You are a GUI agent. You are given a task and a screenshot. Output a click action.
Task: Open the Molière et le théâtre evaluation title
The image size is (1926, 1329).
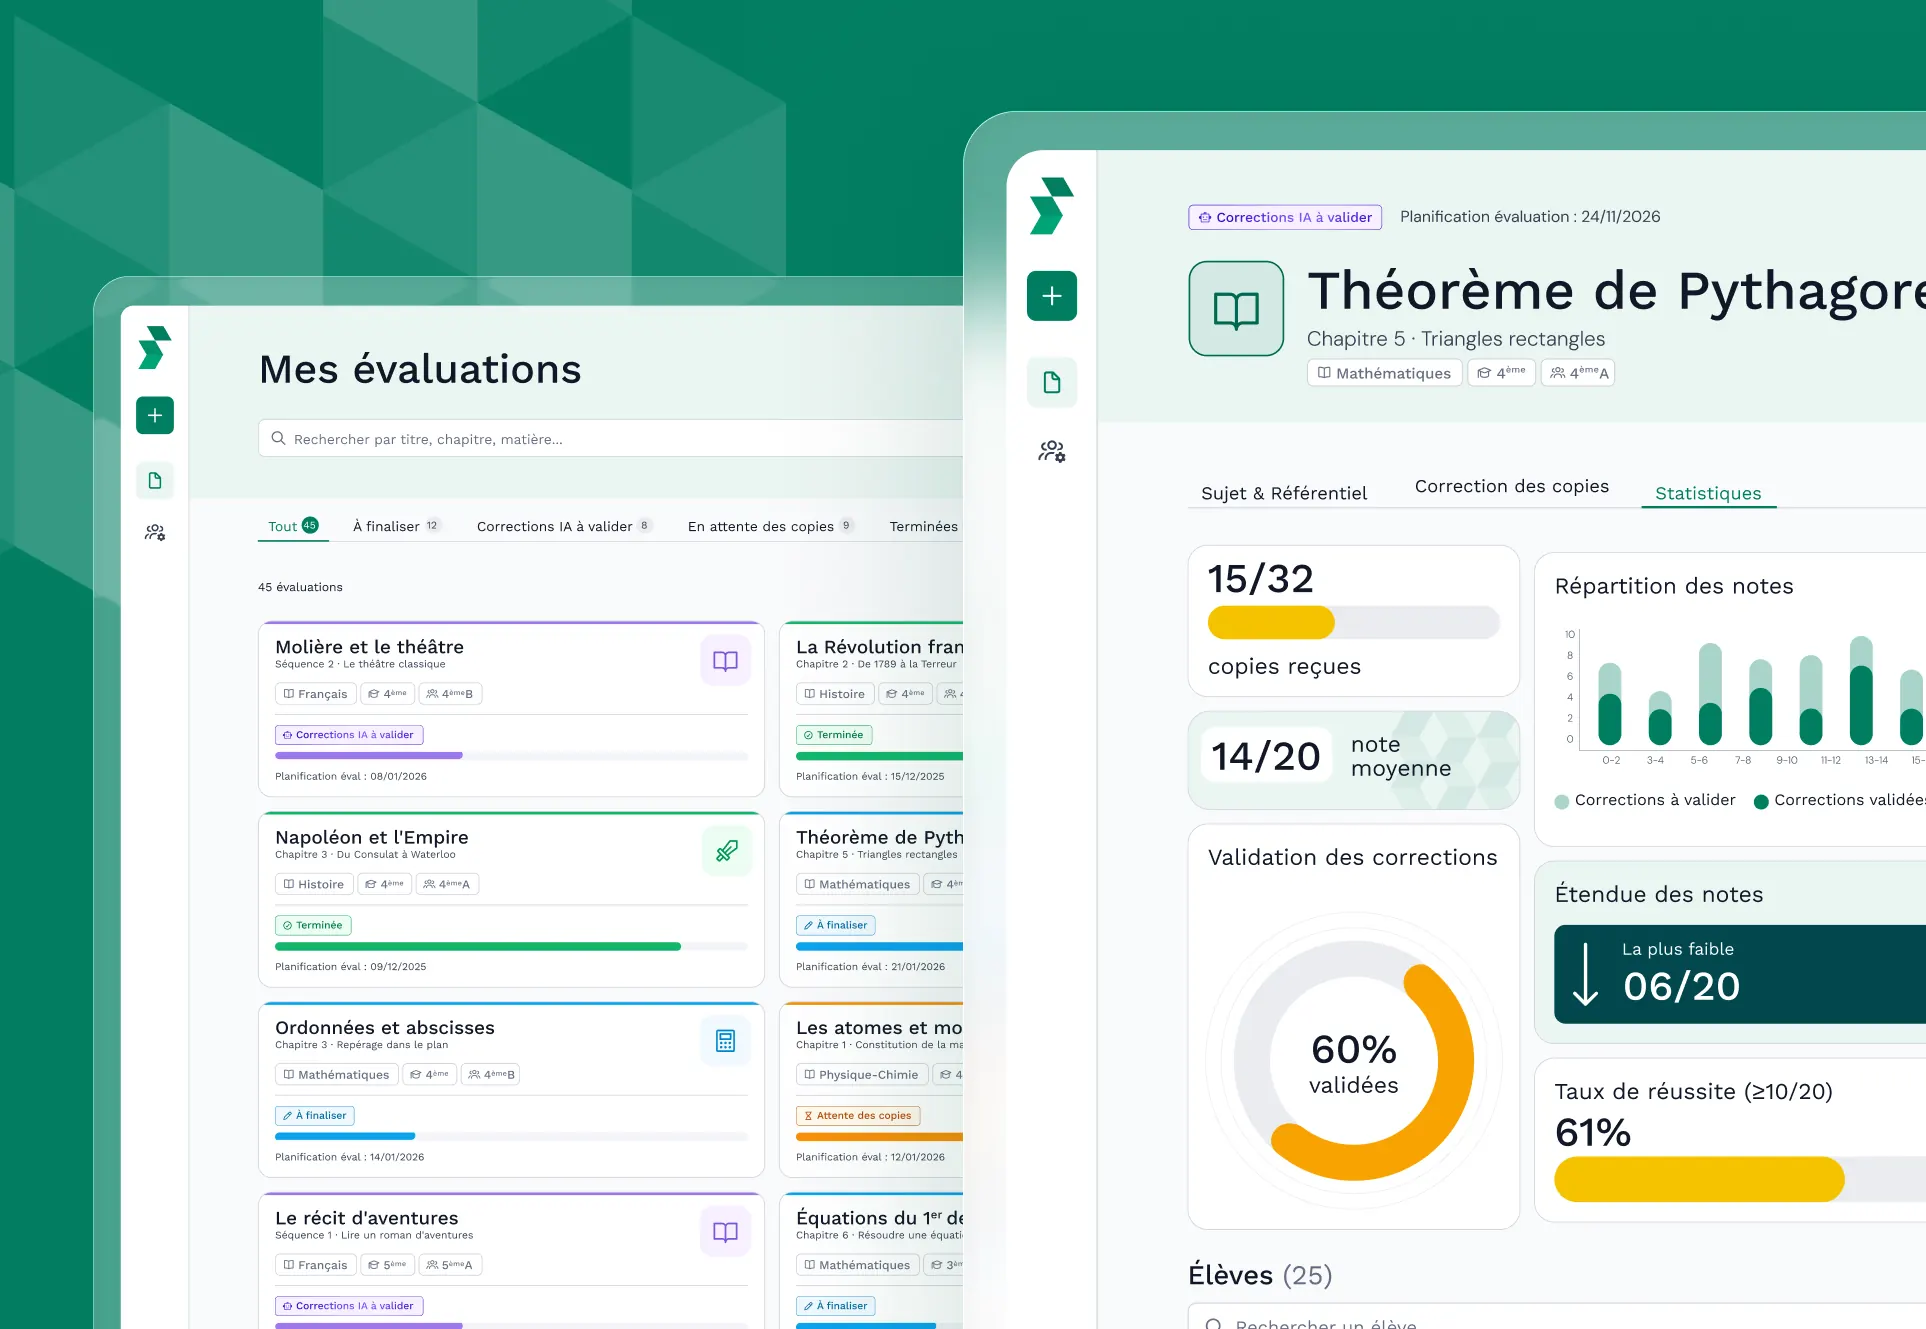[369, 647]
